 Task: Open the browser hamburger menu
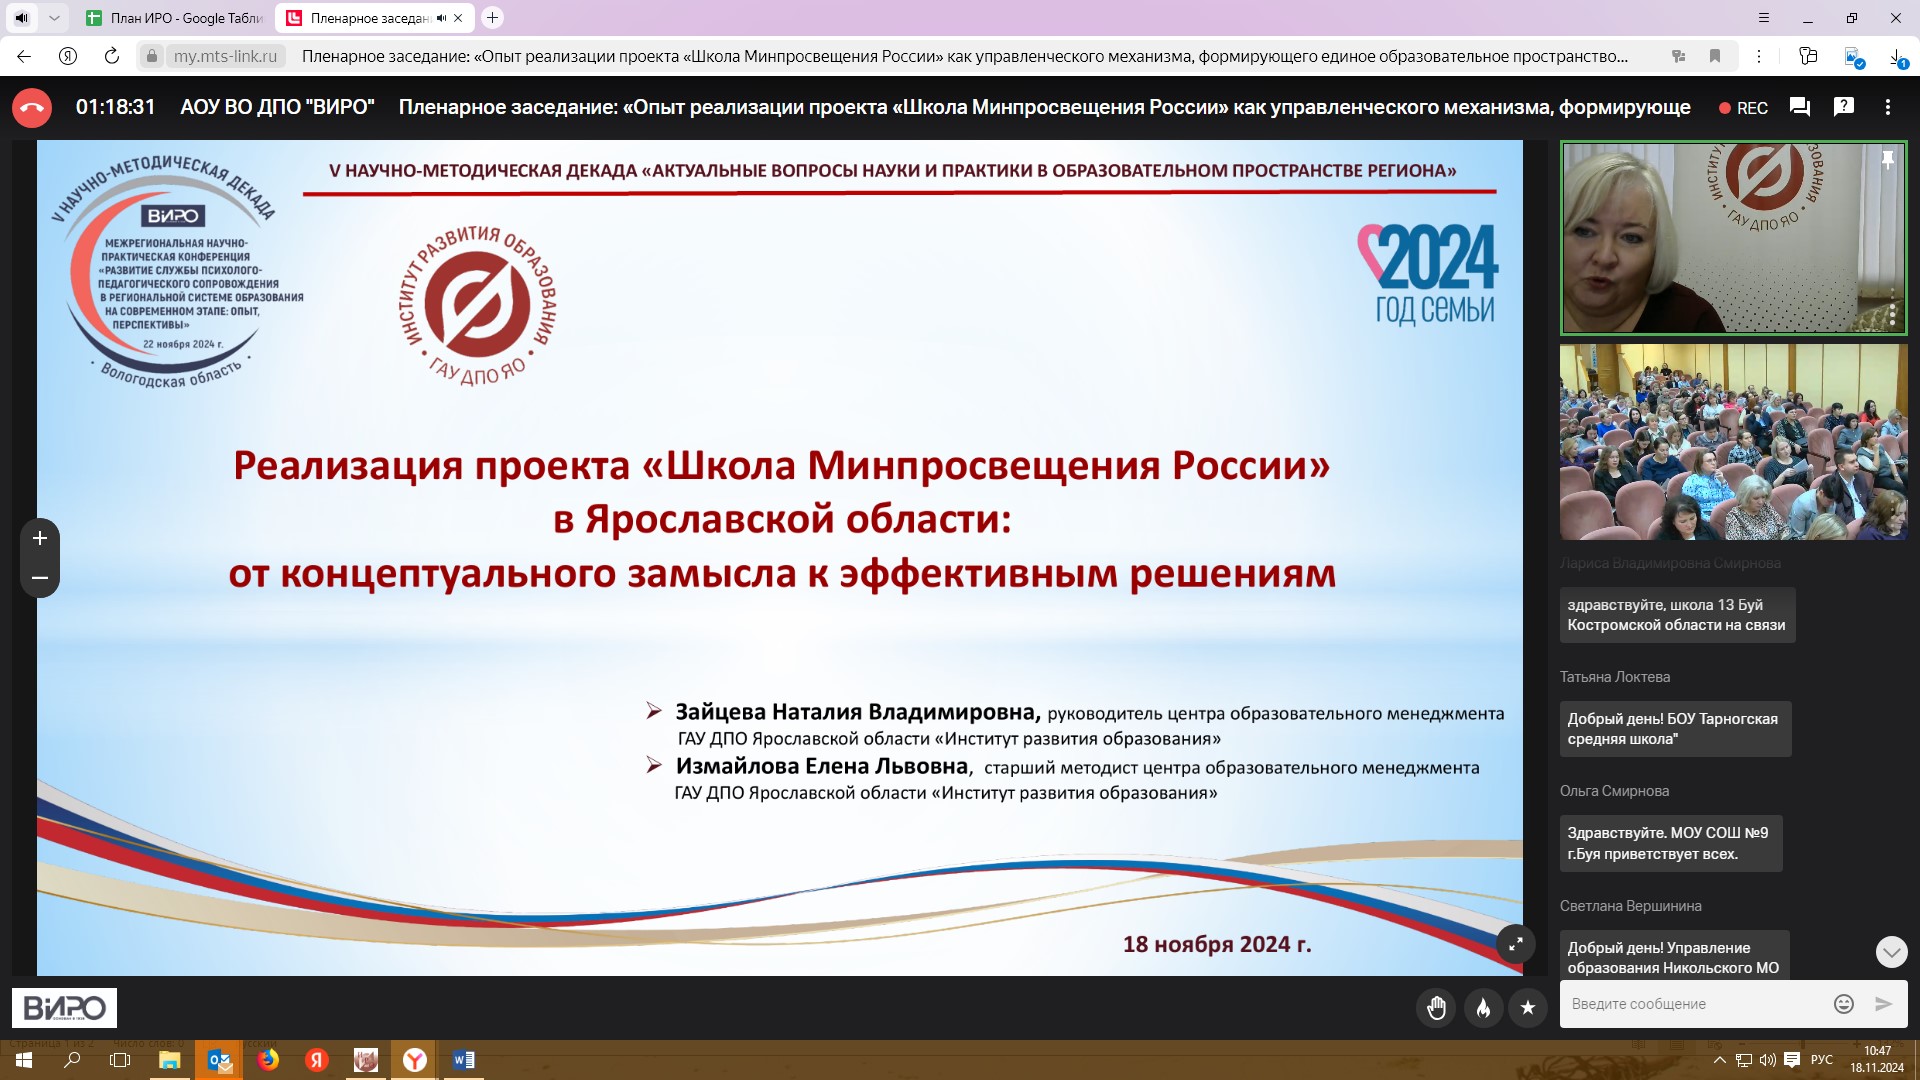pyautogui.click(x=1764, y=18)
